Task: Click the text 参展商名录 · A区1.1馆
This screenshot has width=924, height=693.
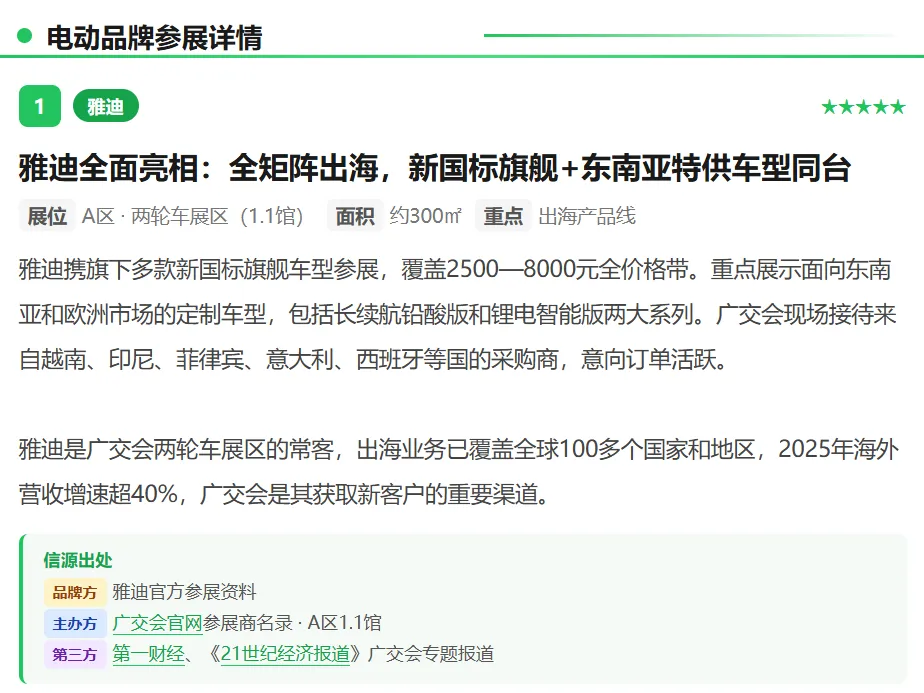Action: [x=292, y=623]
